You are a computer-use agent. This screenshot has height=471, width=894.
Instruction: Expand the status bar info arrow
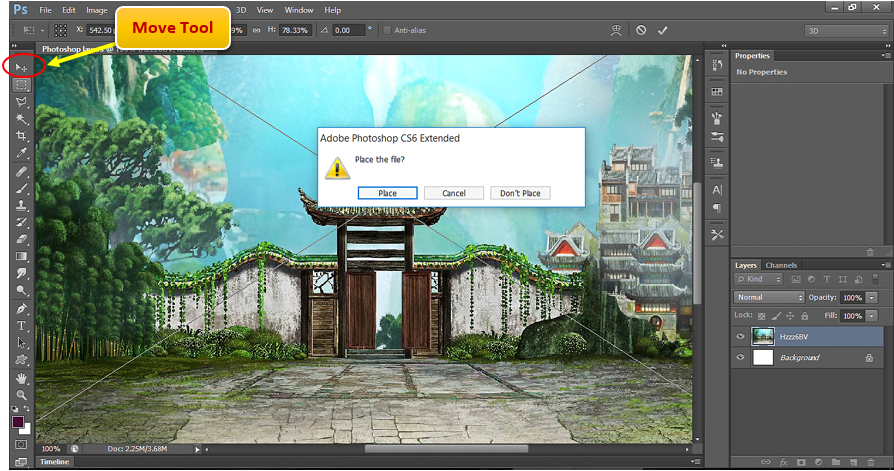(x=197, y=449)
